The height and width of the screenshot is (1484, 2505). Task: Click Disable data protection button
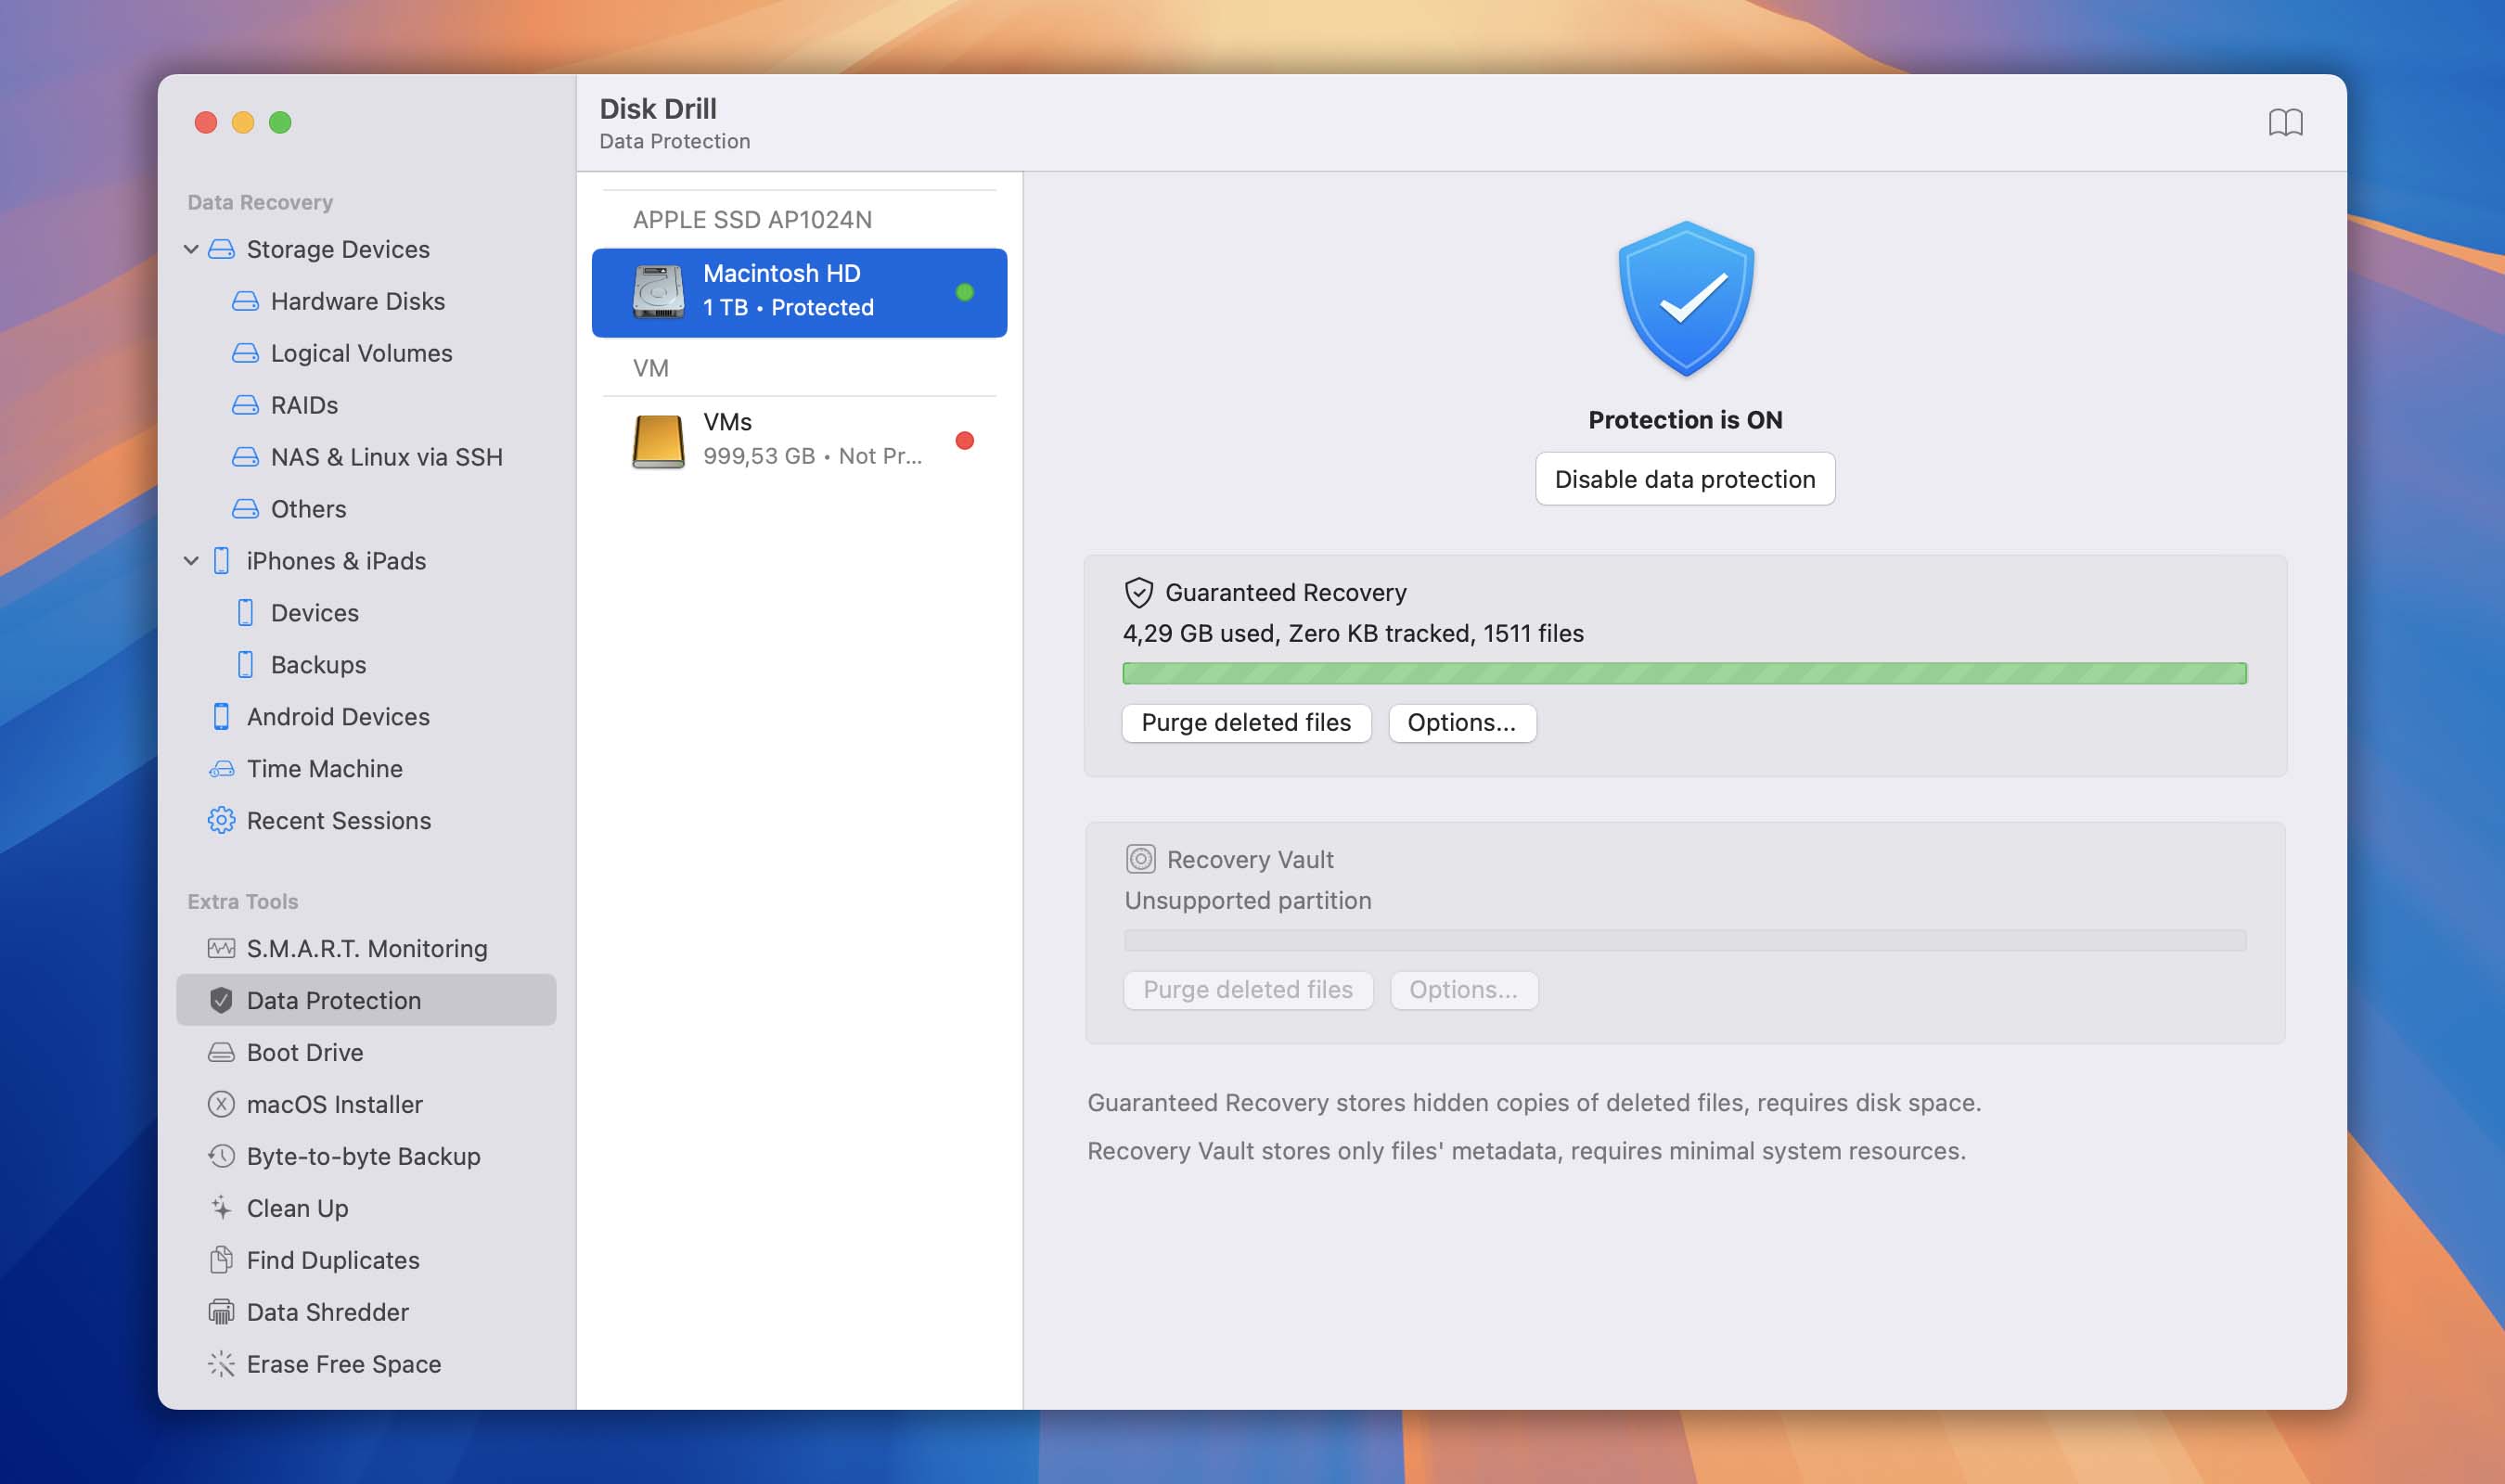(x=1685, y=480)
